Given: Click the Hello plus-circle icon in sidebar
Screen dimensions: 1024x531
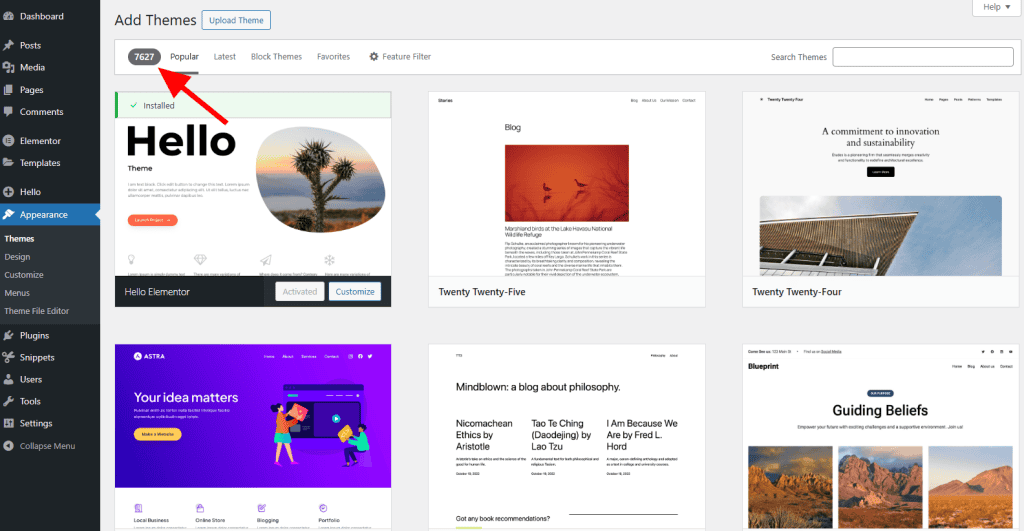Looking at the screenshot, I should pos(8,191).
